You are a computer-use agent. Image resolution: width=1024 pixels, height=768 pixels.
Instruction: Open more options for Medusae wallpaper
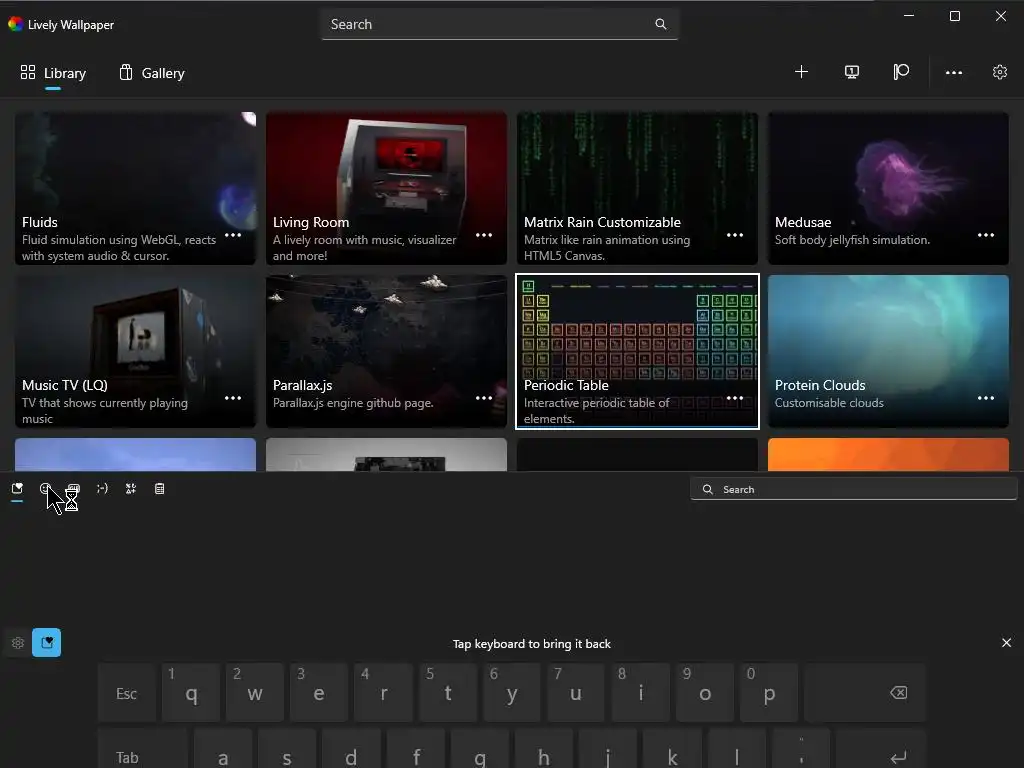(985, 235)
